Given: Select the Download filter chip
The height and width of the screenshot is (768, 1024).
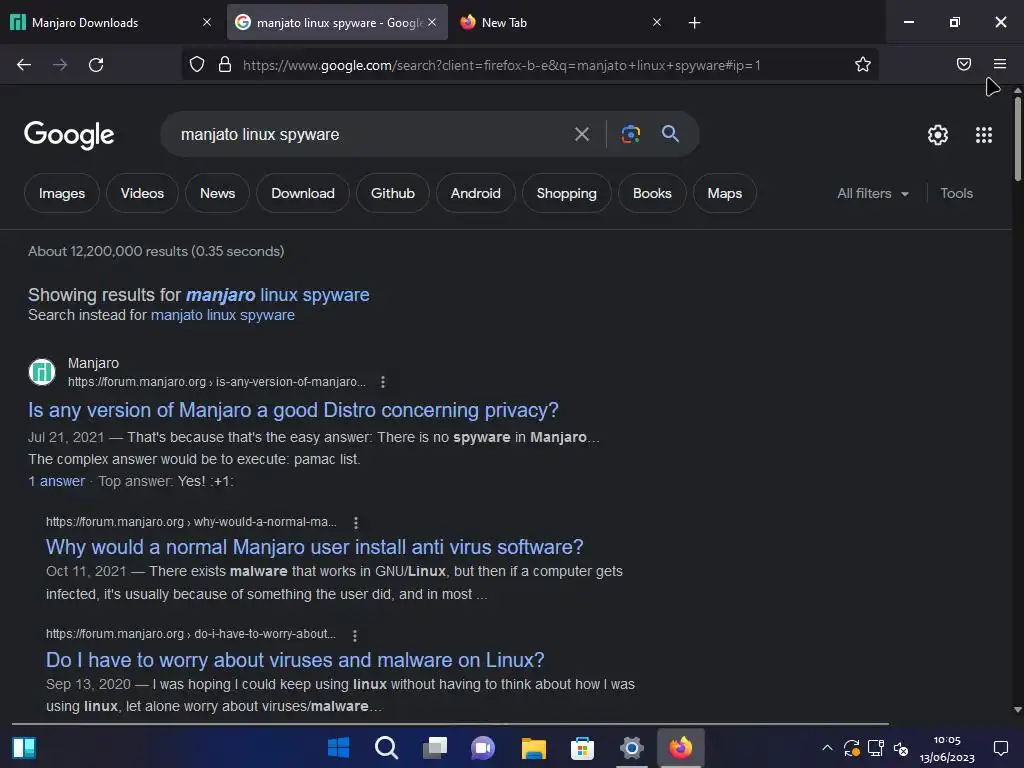Looking at the screenshot, I should pos(303,193).
